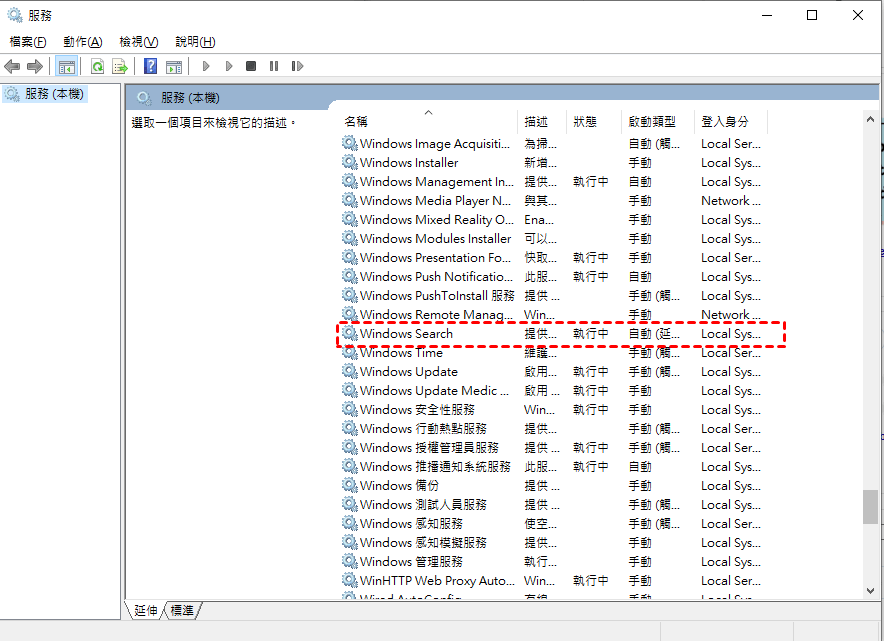Toggle the show/hide console tree icon

coord(67,67)
